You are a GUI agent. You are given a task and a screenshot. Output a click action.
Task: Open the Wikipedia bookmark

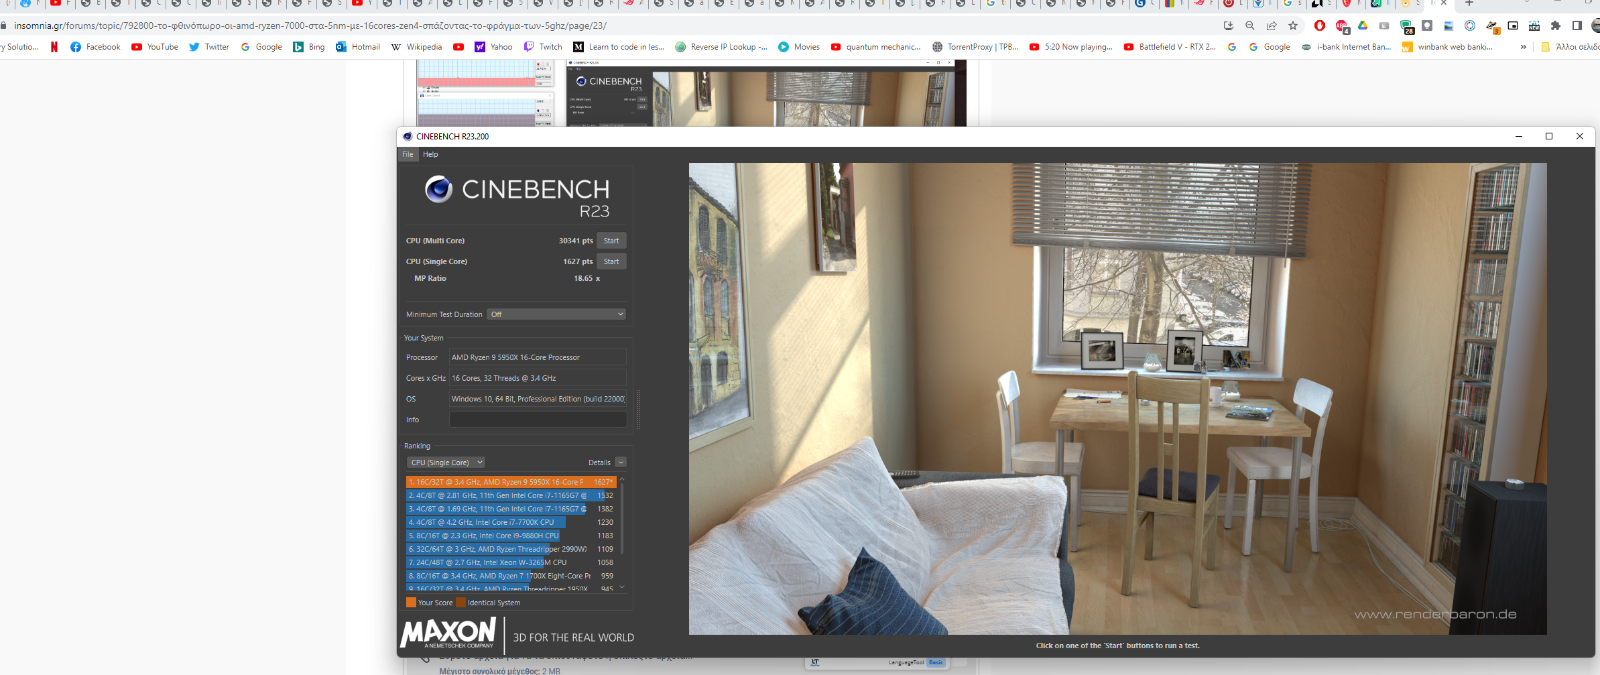click(416, 47)
